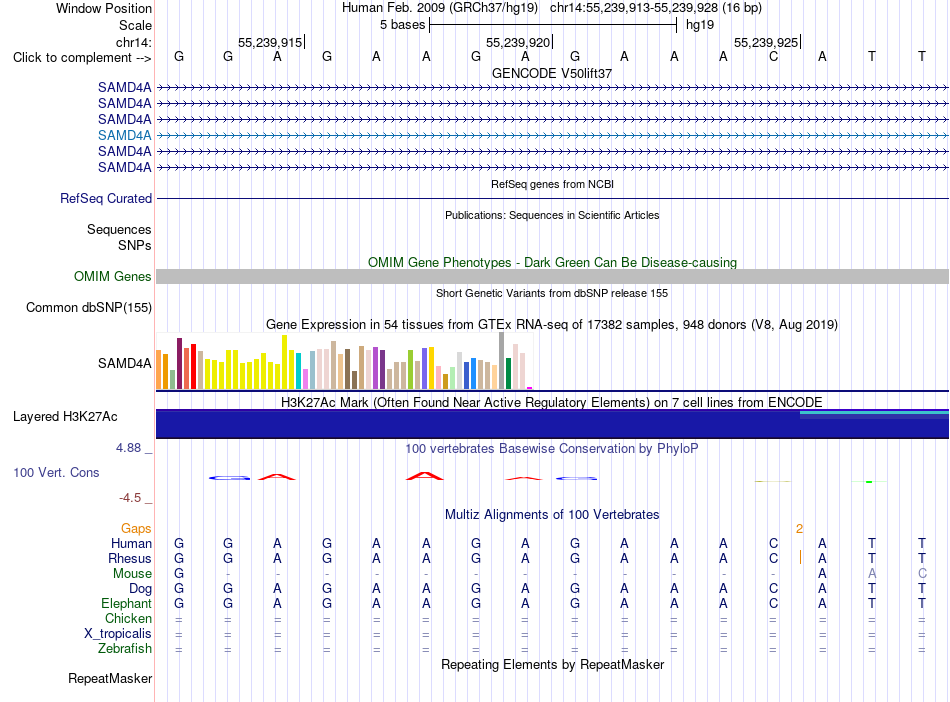Click the "5 bases" scale bar label

pos(402,25)
